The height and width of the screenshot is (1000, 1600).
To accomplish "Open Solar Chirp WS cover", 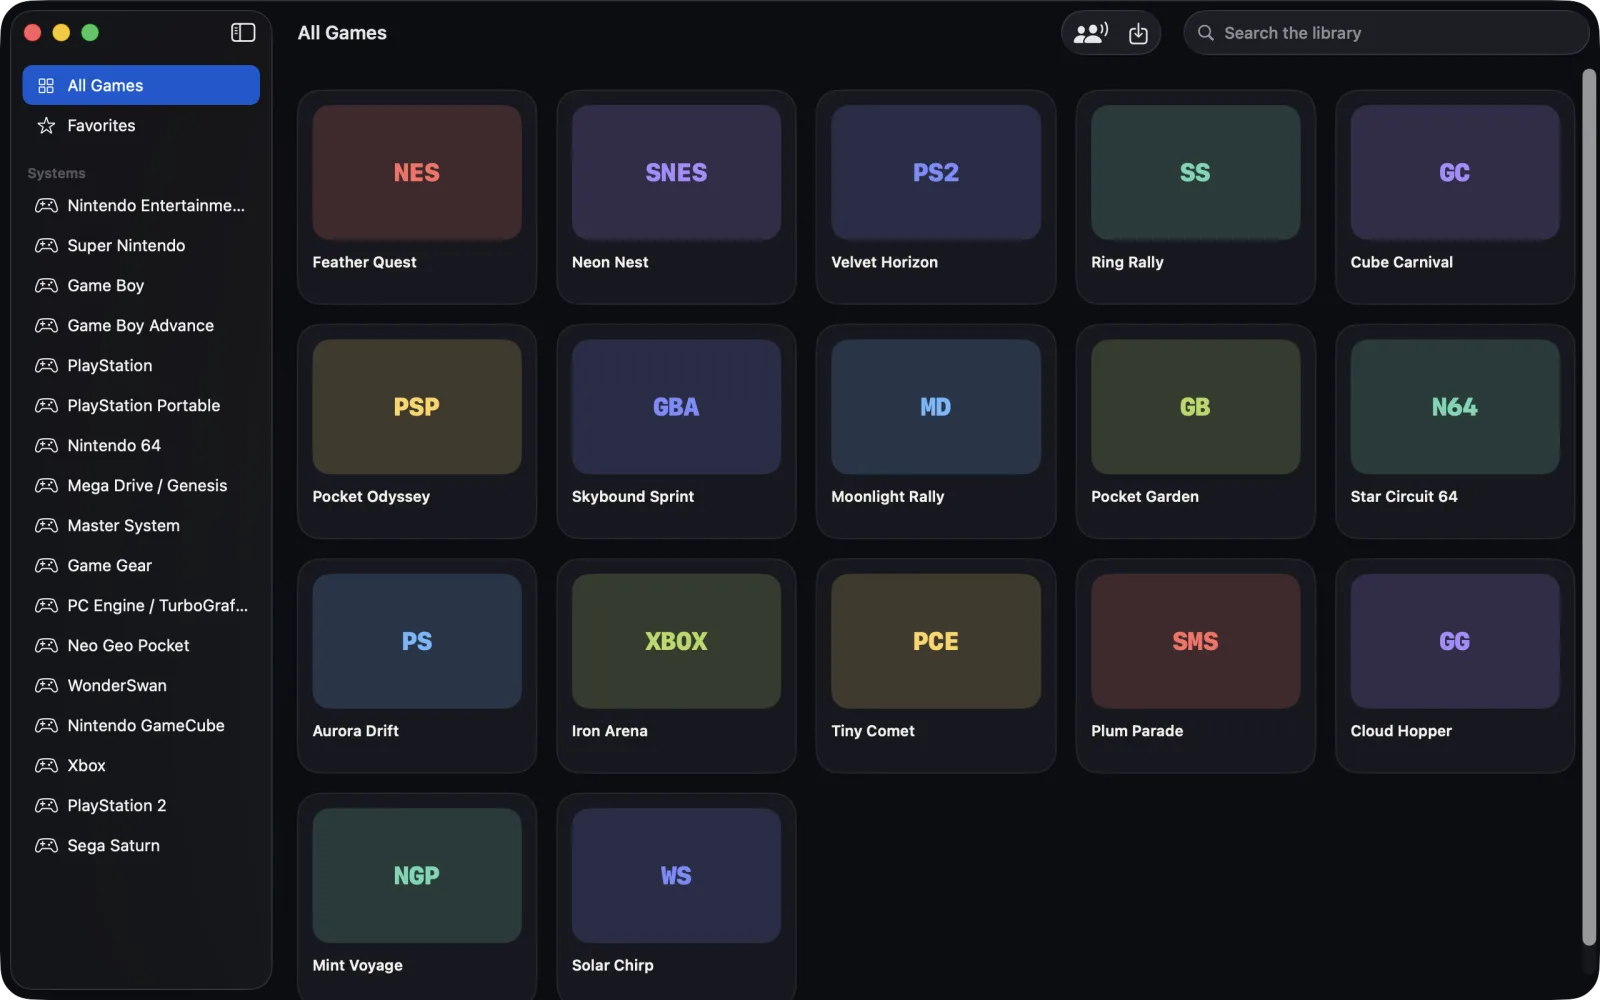I will pos(676,876).
